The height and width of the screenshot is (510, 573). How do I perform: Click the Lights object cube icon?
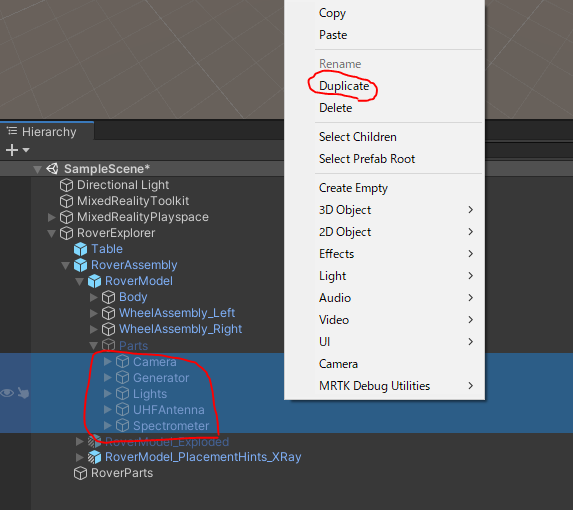(122, 393)
